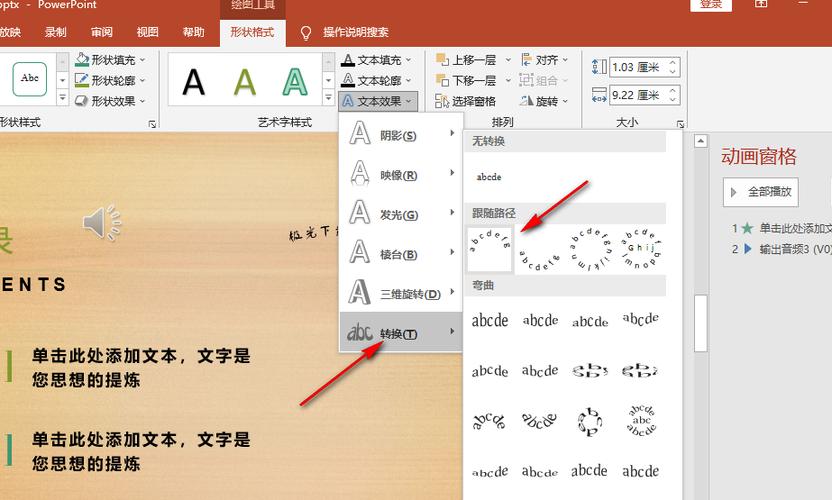Image resolution: width=832 pixels, height=500 pixels.
Task: Open the Align (对齐) dropdown
Action: (x=544, y=60)
